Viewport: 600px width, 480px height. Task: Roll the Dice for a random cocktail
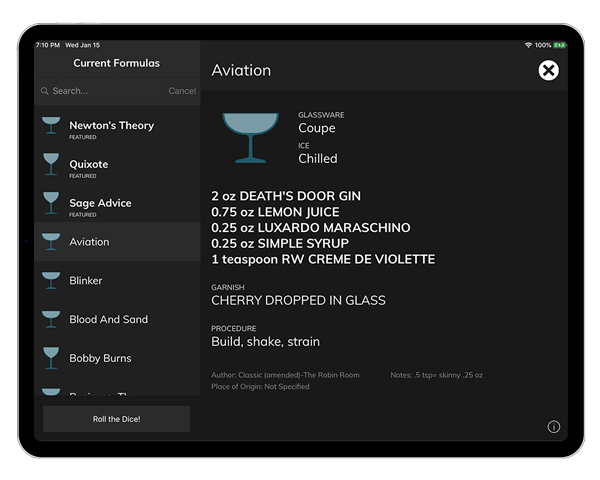[x=116, y=419]
